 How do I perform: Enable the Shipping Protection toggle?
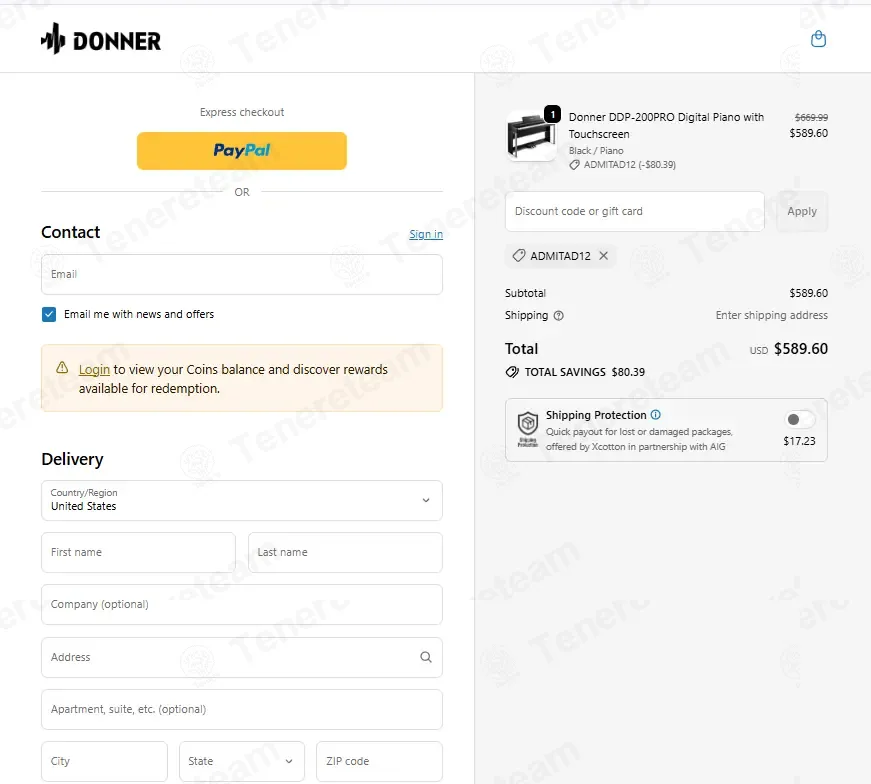799,420
